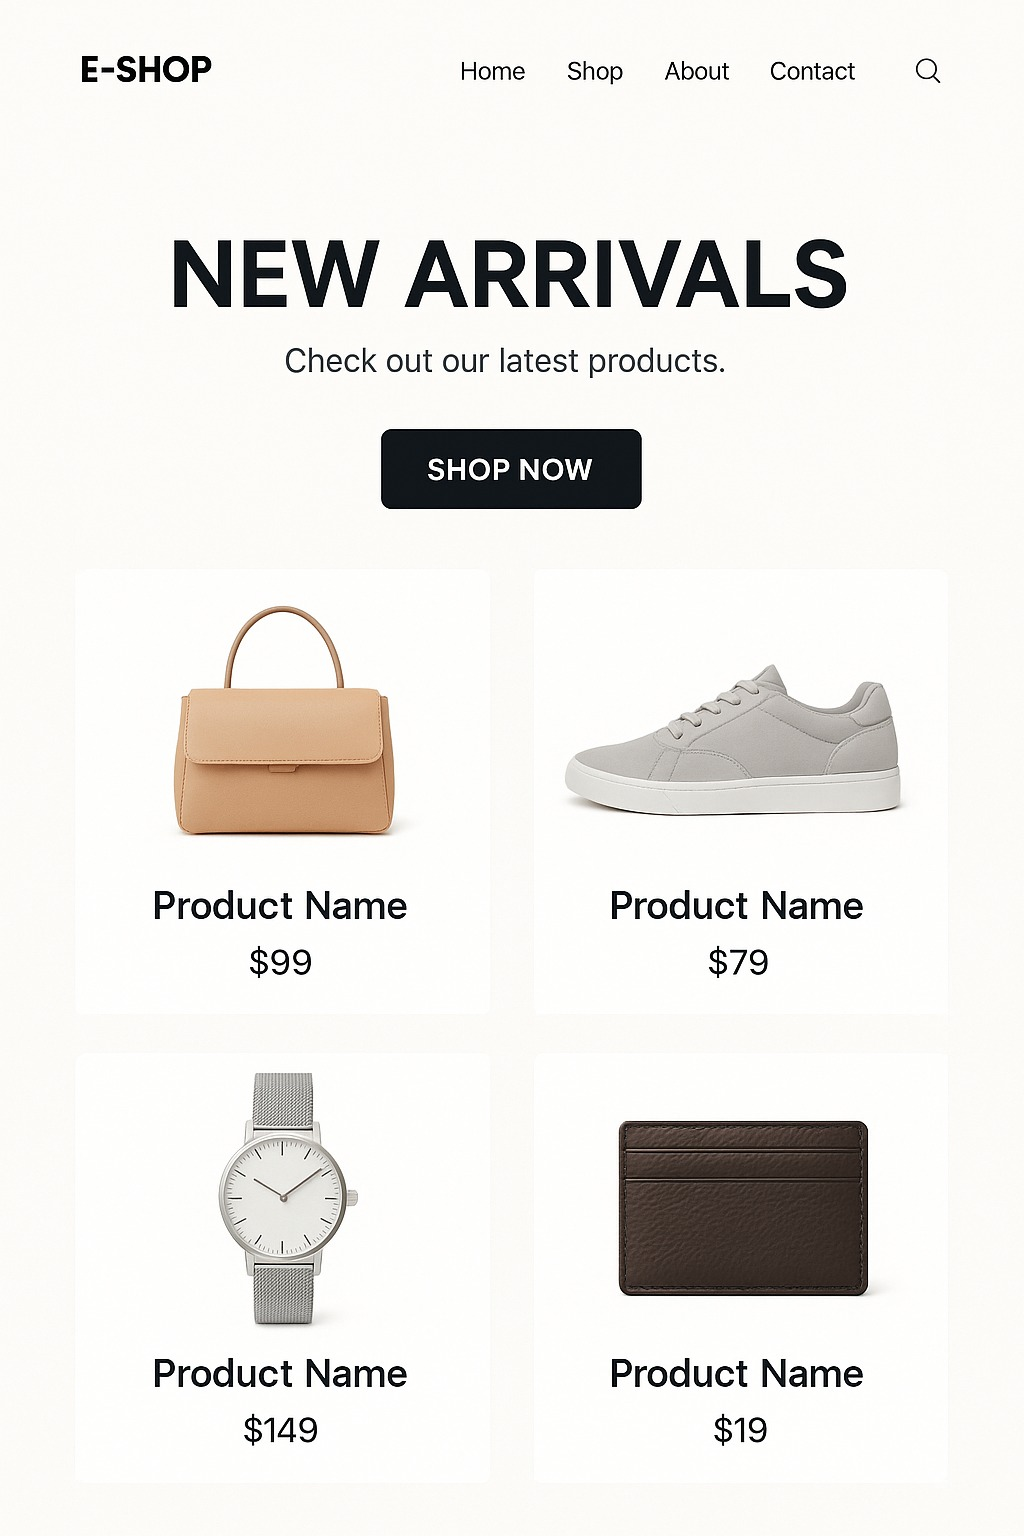
Task: Open Product Name under the cardholder
Action: click(737, 1374)
